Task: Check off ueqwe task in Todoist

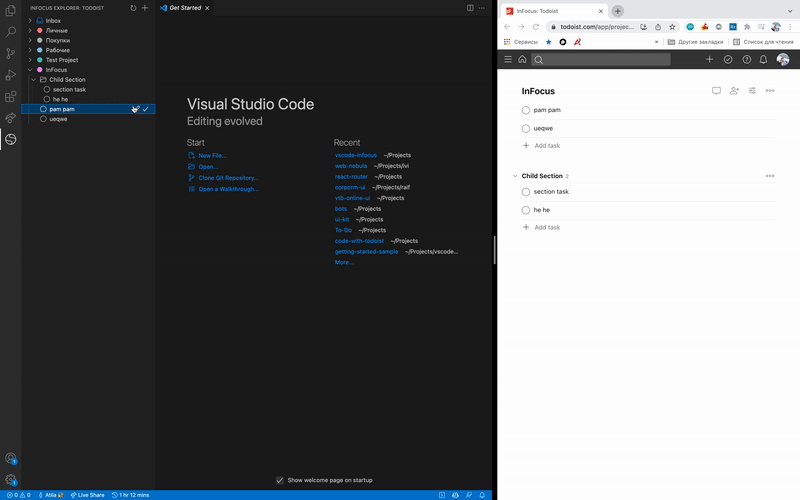Action: pyautogui.click(x=526, y=129)
